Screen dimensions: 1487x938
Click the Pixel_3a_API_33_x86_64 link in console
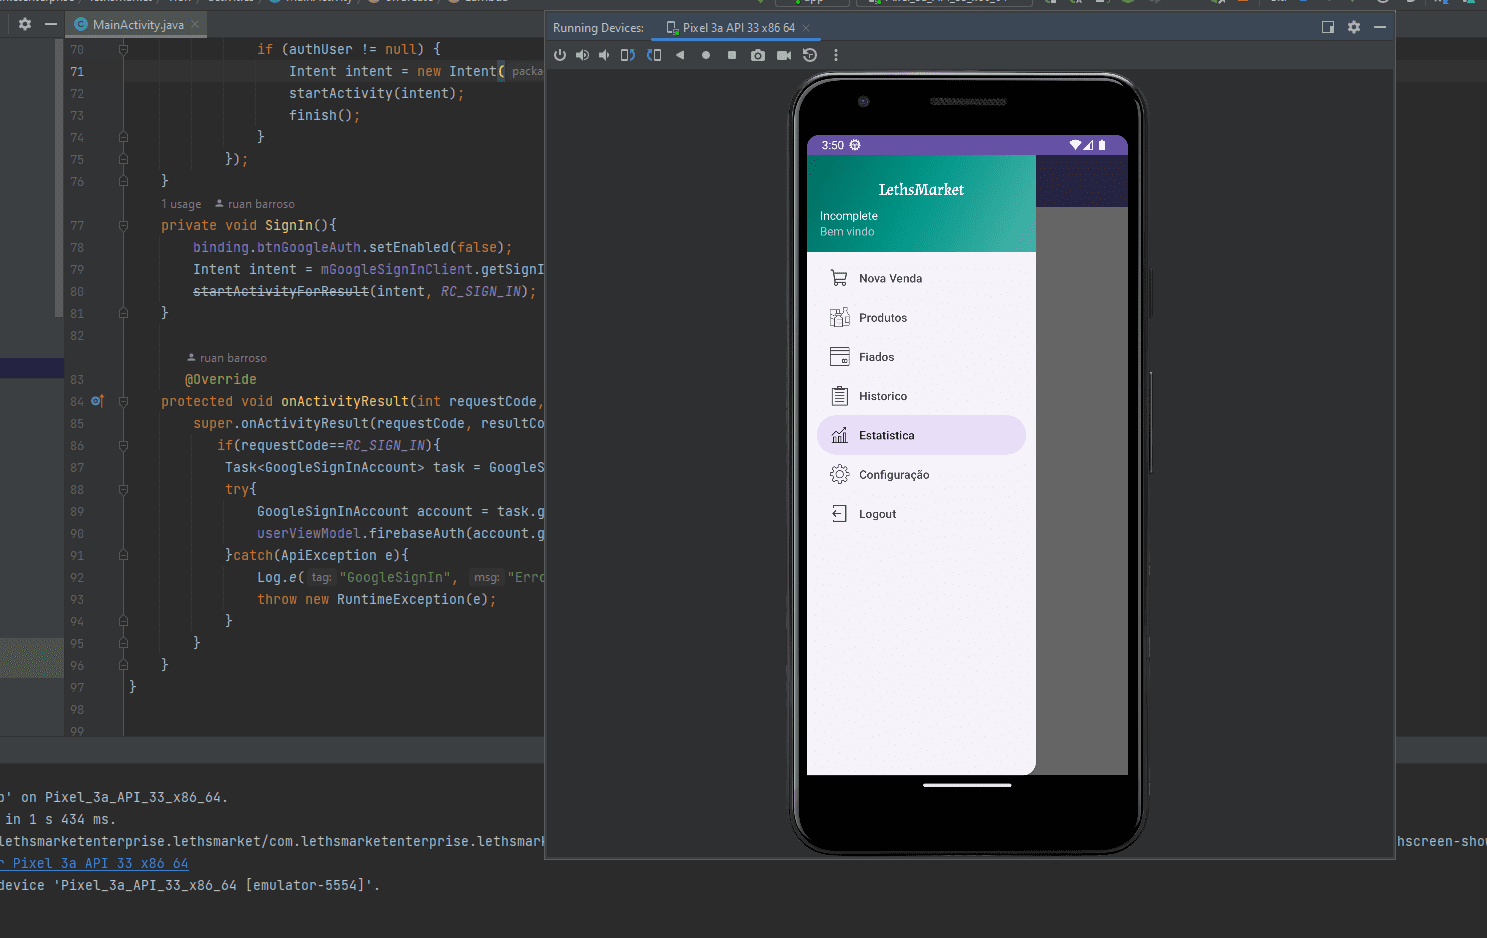[98, 863]
